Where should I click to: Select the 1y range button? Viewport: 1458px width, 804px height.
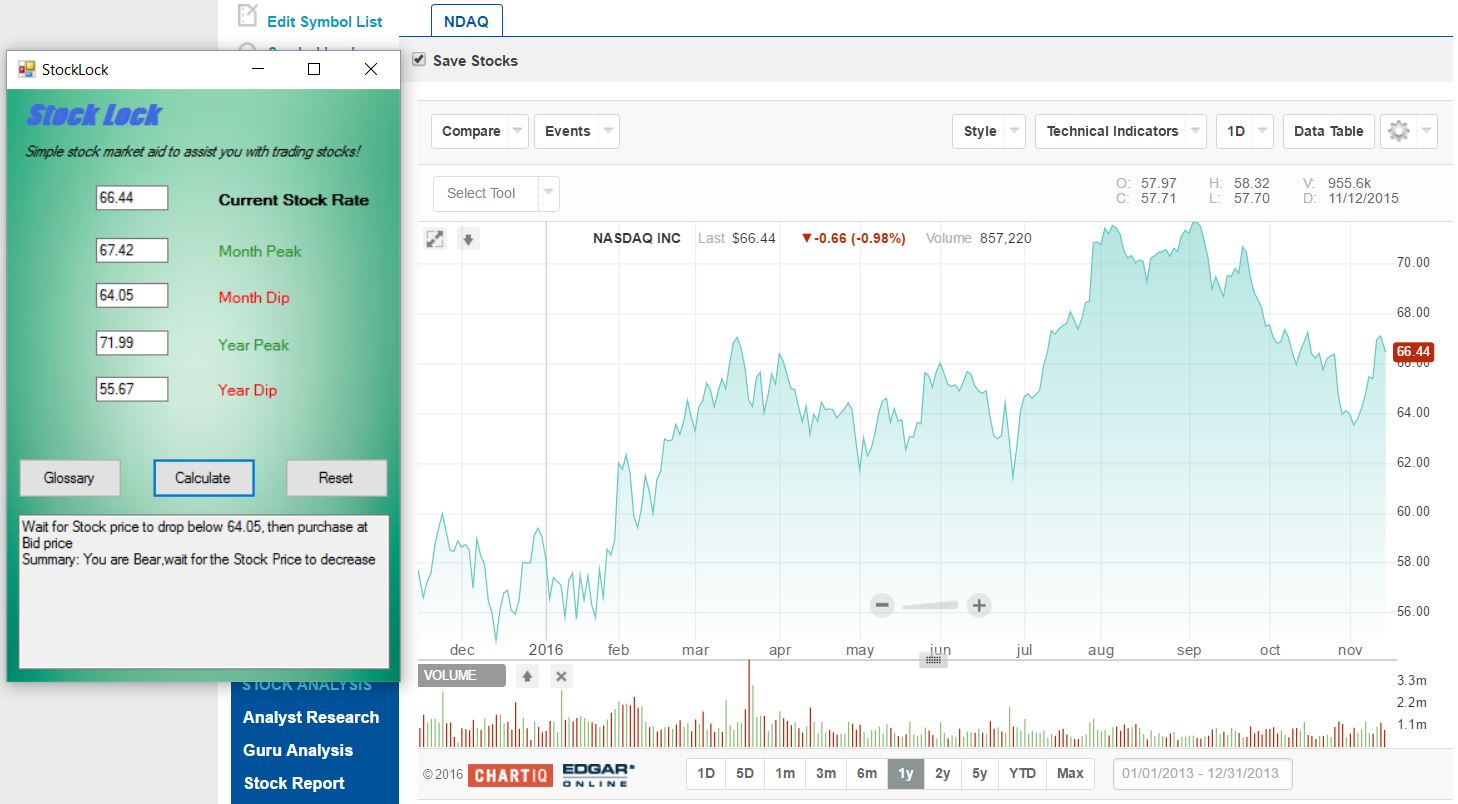(x=906, y=773)
